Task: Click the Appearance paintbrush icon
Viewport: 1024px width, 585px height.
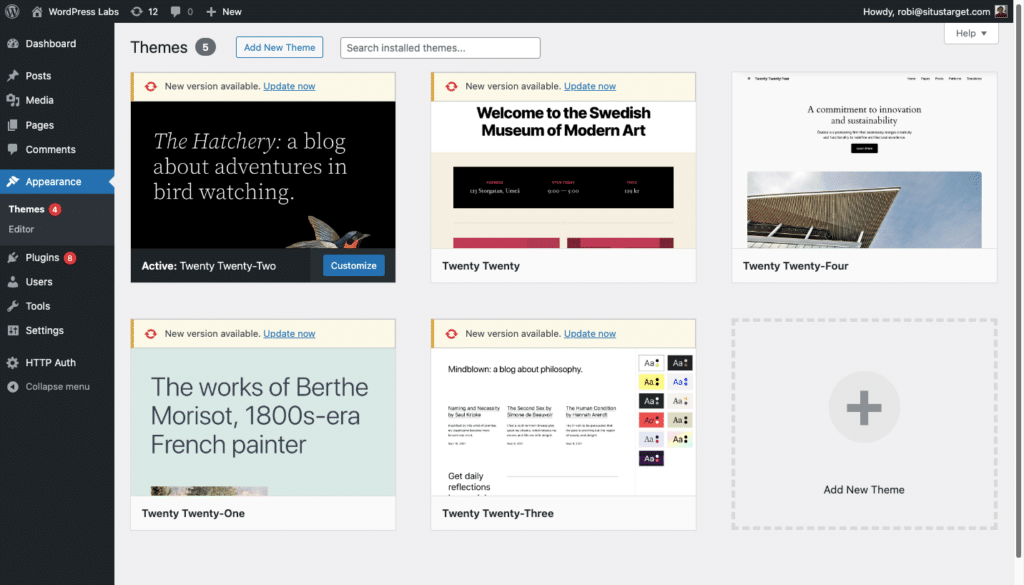Action: tap(12, 182)
